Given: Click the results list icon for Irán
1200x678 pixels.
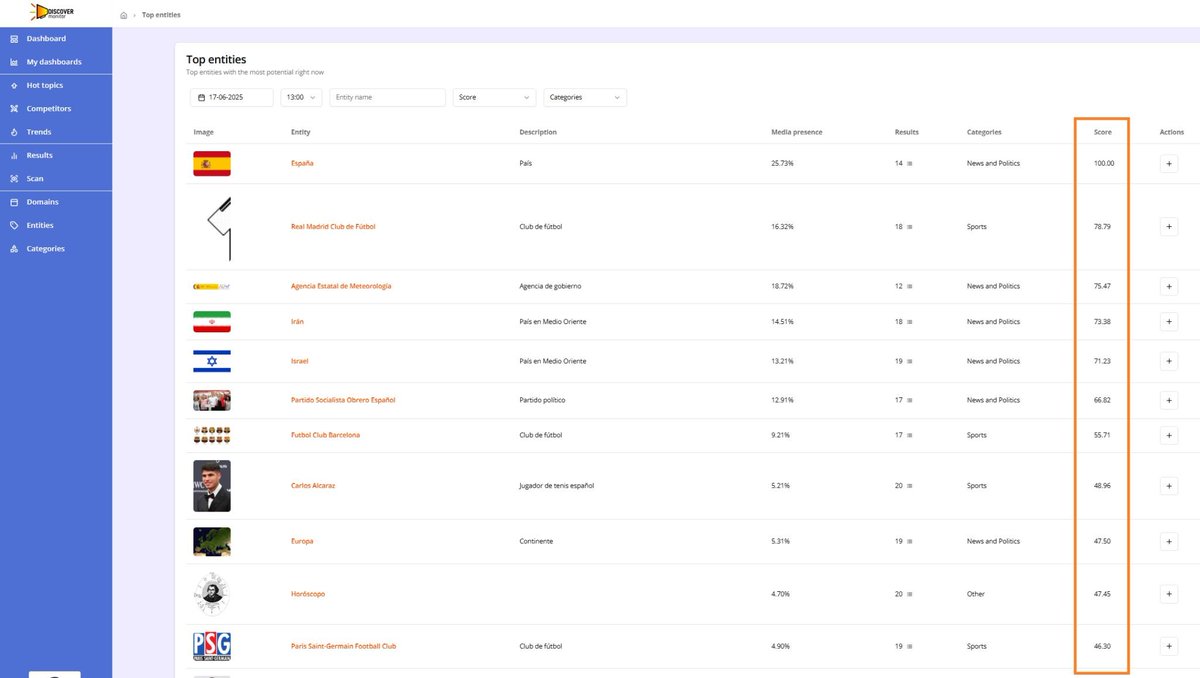Looking at the screenshot, I should pyautogui.click(x=910, y=322).
